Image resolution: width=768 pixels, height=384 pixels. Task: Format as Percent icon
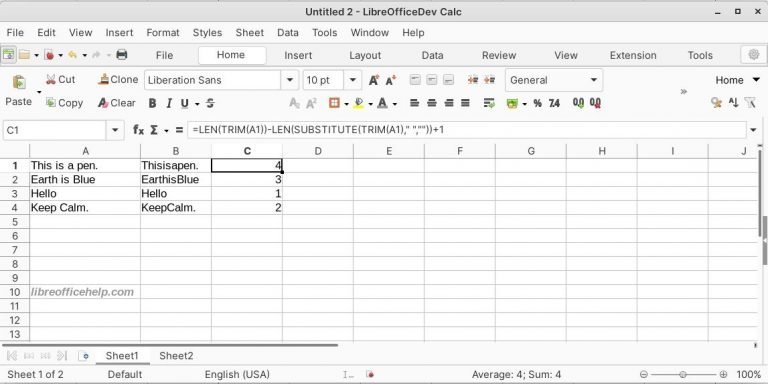(537, 103)
